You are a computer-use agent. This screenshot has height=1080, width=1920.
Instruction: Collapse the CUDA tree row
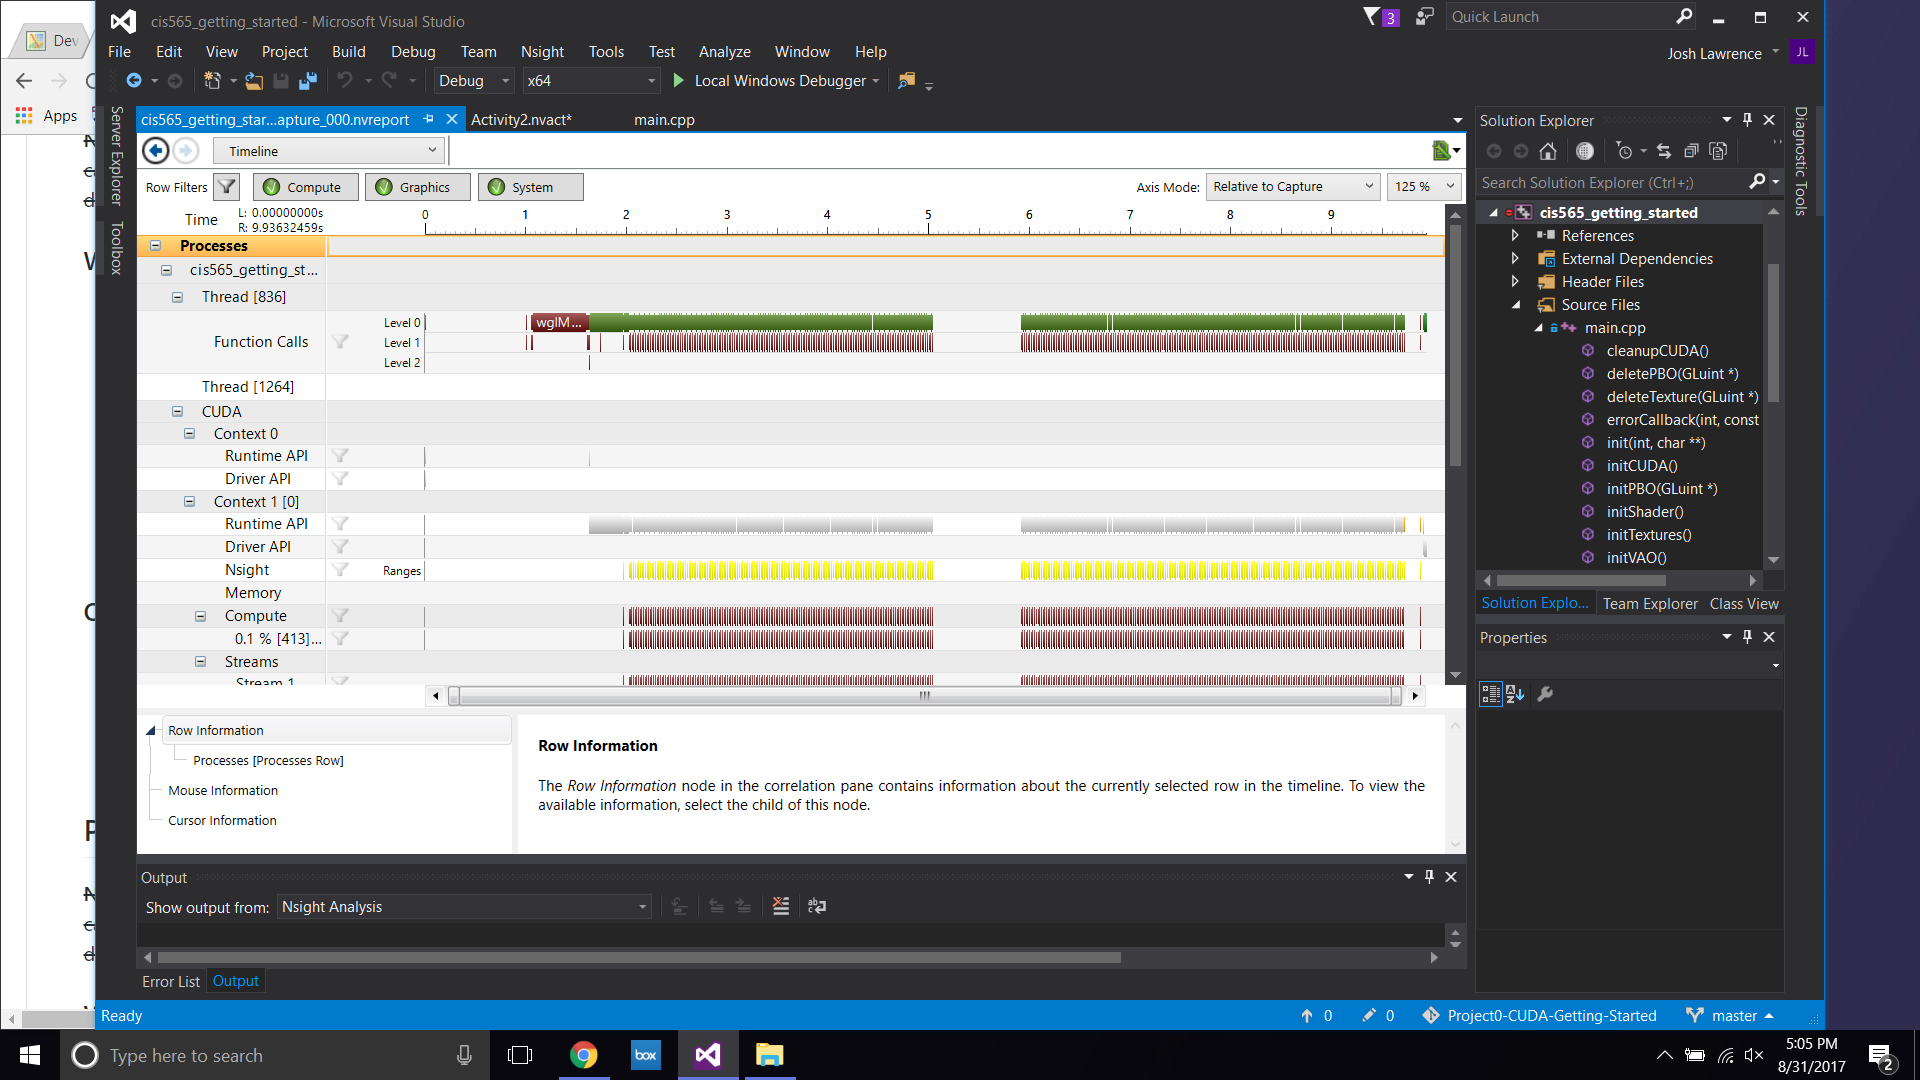[177, 412]
